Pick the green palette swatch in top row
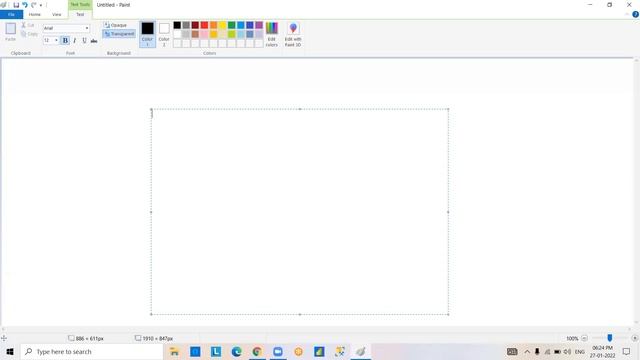The height and width of the screenshot is (360, 640). point(231,25)
